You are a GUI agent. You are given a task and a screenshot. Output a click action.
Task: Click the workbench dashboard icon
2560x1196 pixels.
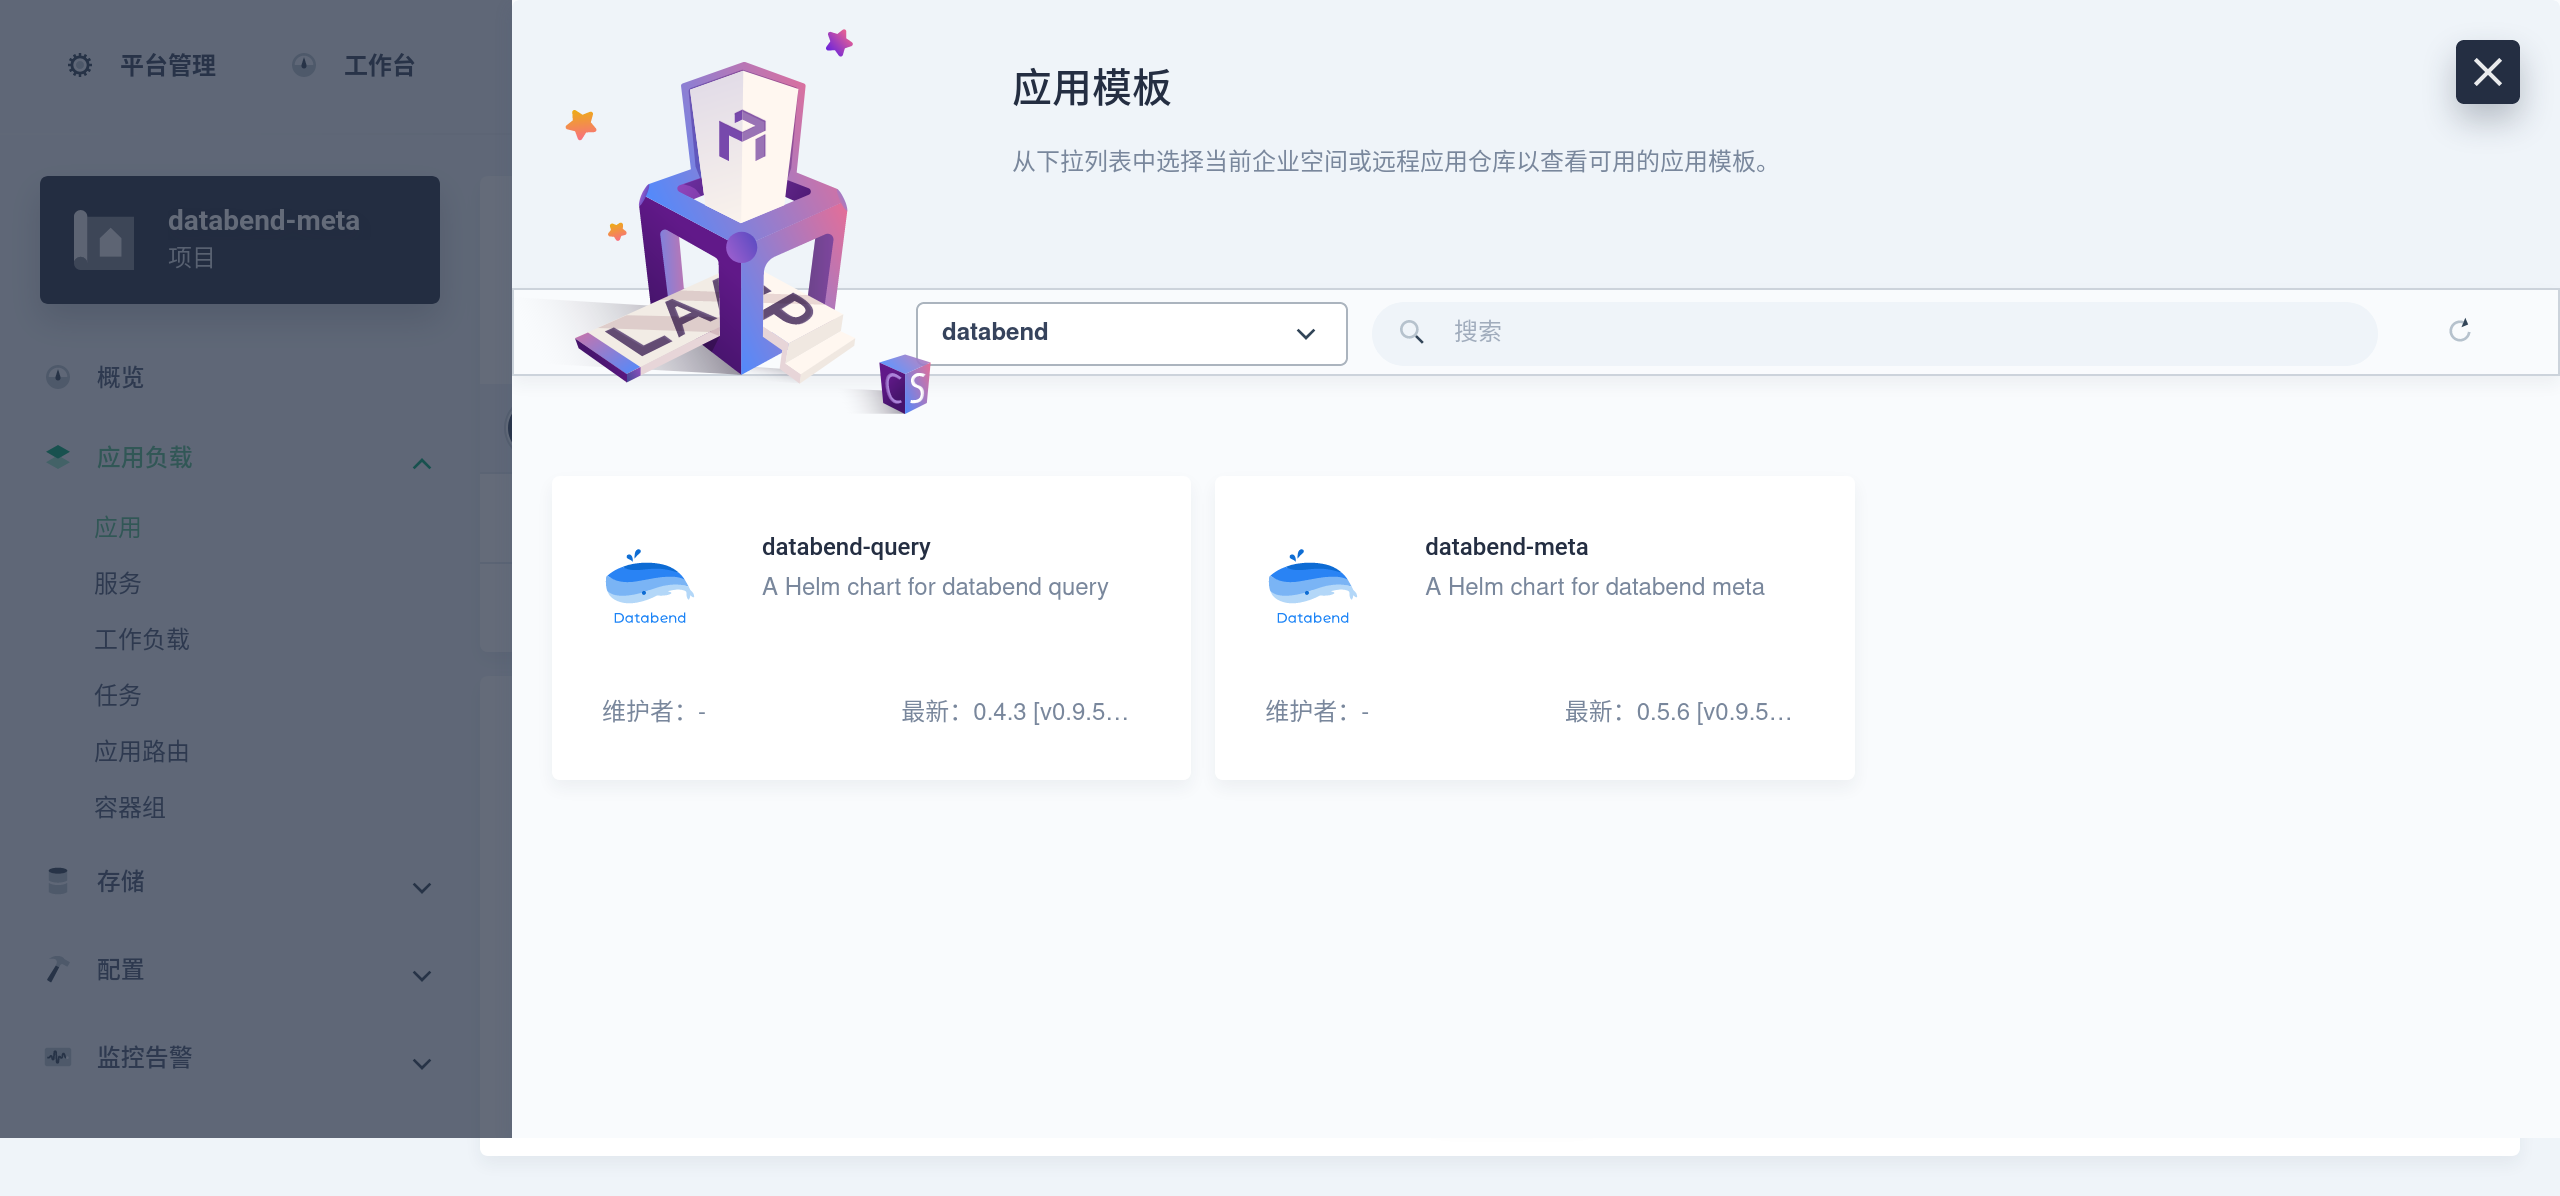point(304,66)
